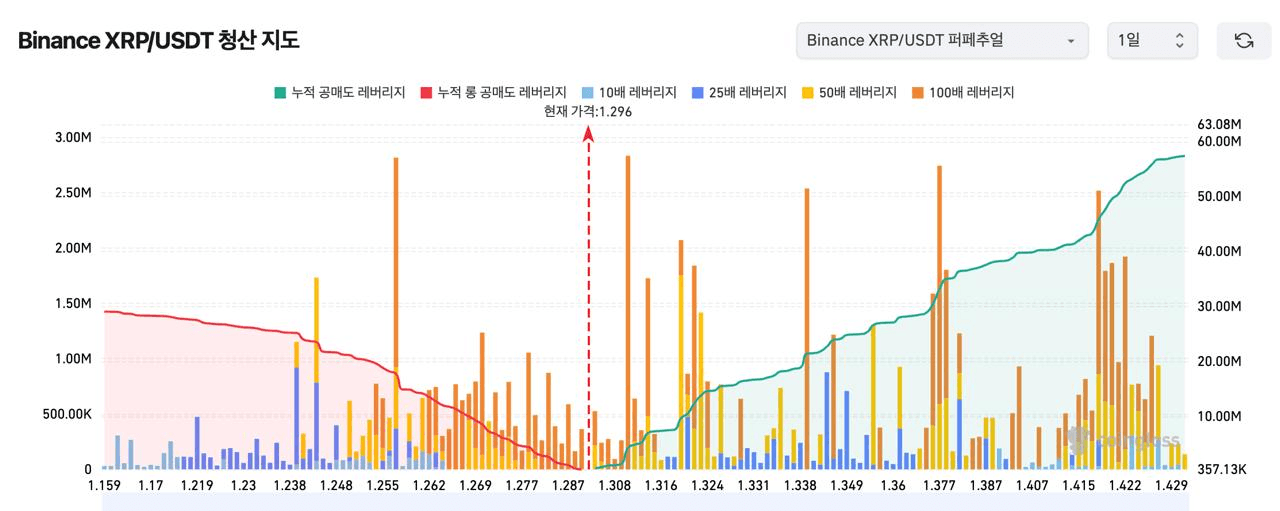1280x511 pixels.
Task: Click the 500.00K left axis label
Action: point(66,414)
